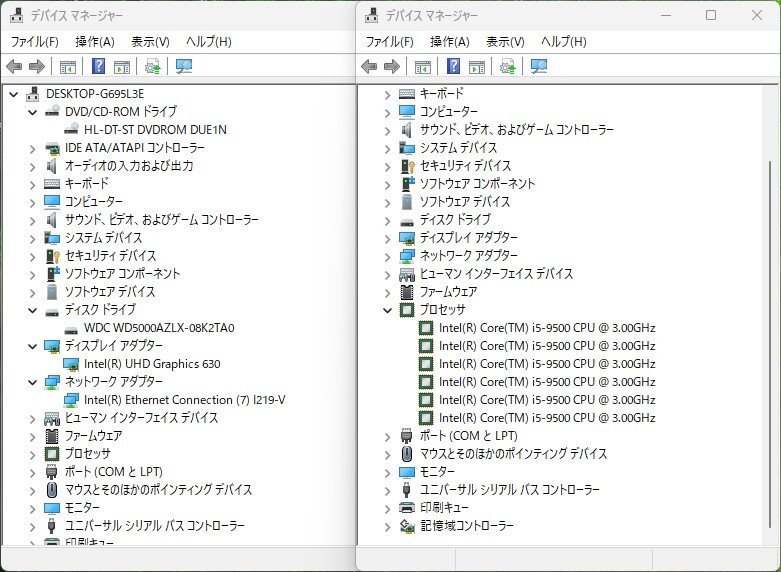Select HL-DT-ST DVDROM DUE1N device
The image size is (781, 572).
[155, 130]
